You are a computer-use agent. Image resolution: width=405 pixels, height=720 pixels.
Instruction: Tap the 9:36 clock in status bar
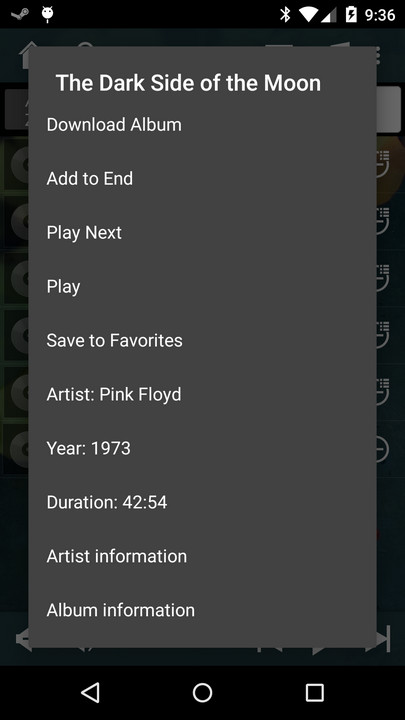point(380,15)
